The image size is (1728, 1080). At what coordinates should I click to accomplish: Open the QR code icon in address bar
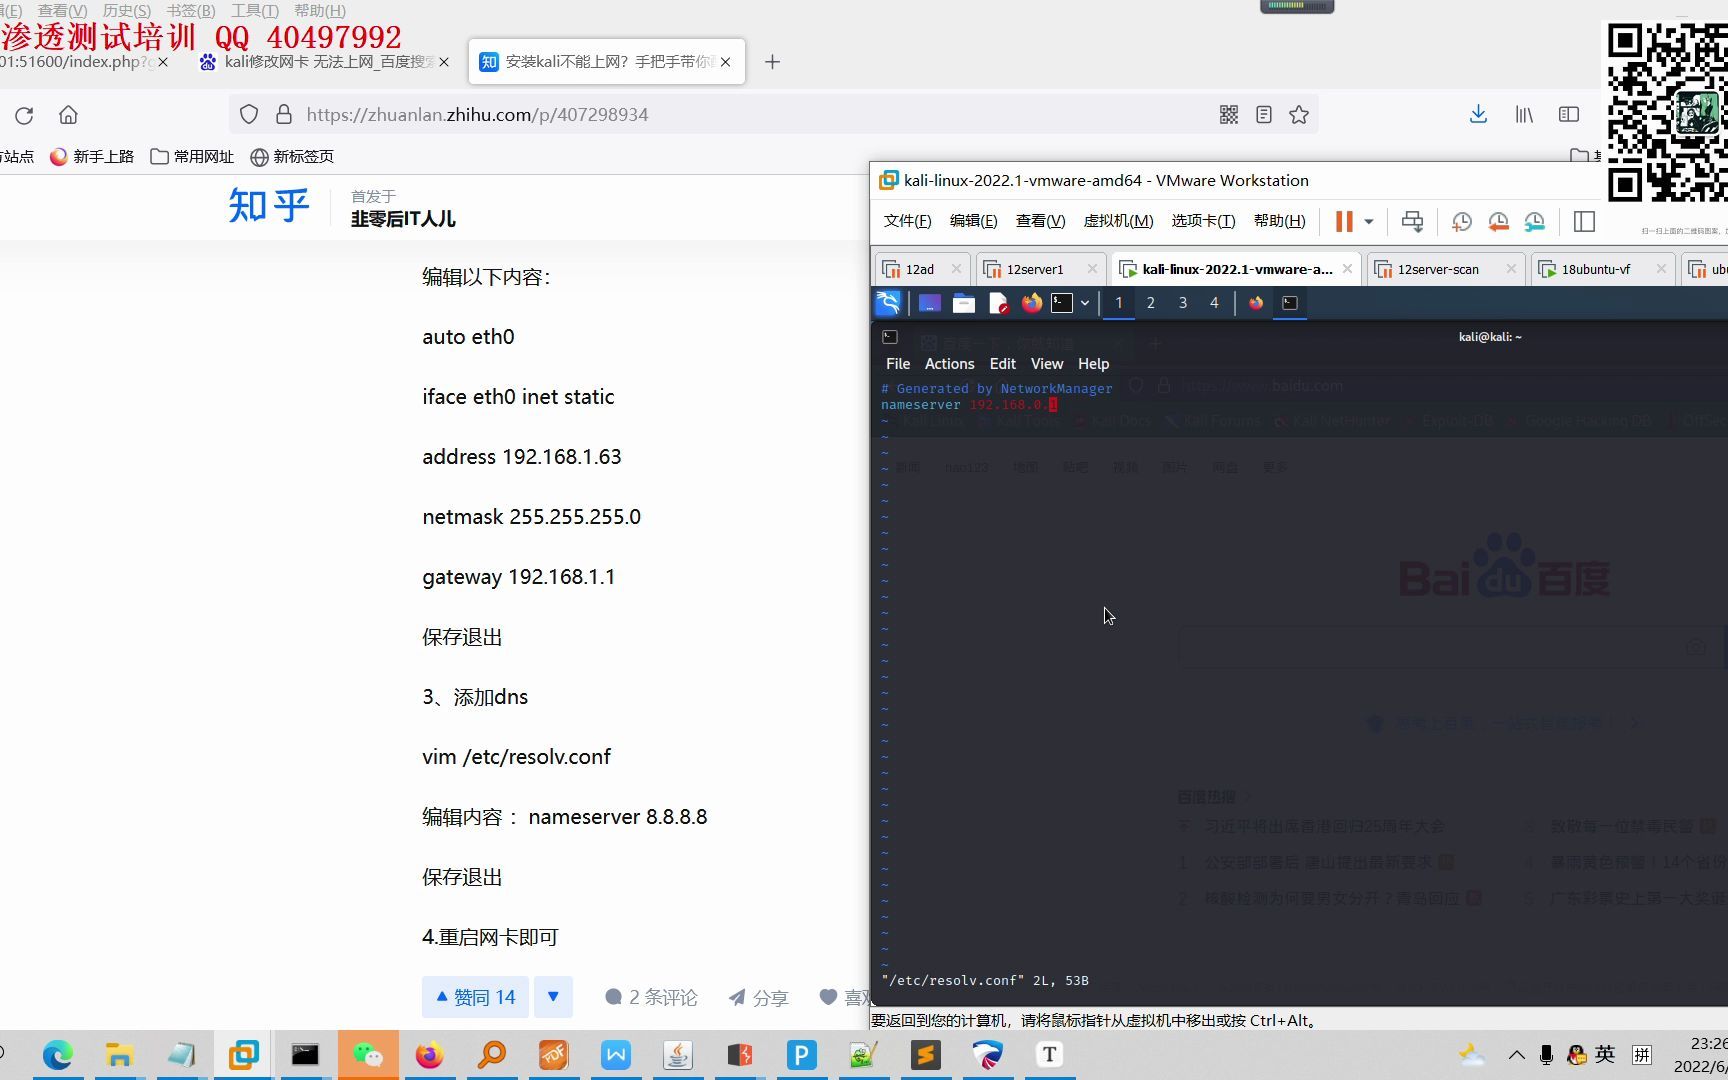click(x=1229, y=115)
